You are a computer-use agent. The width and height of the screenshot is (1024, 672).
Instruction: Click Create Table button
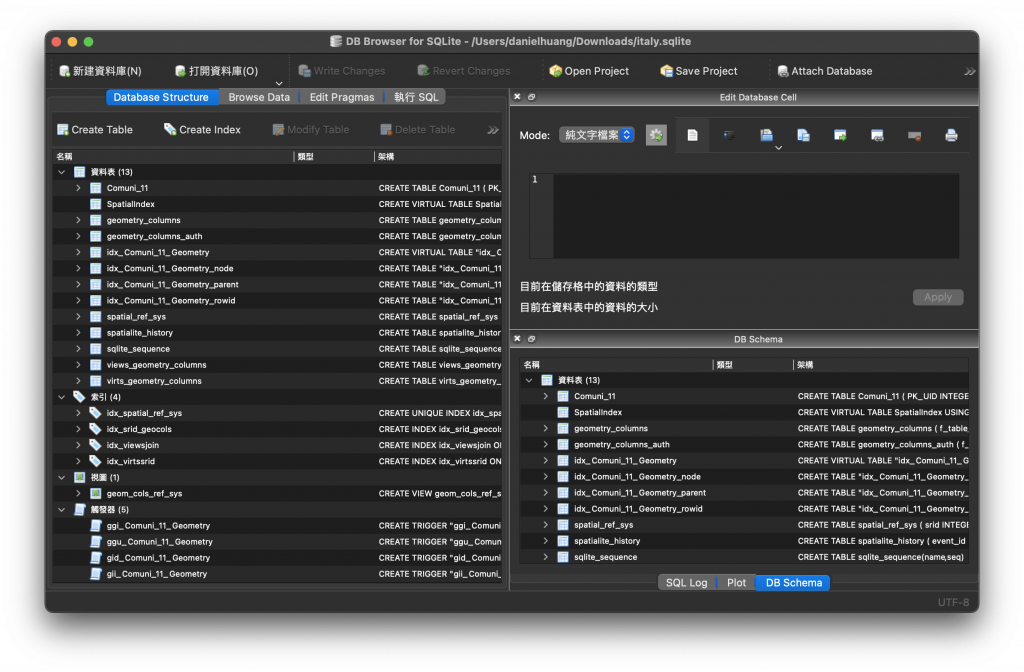(95, 129)
